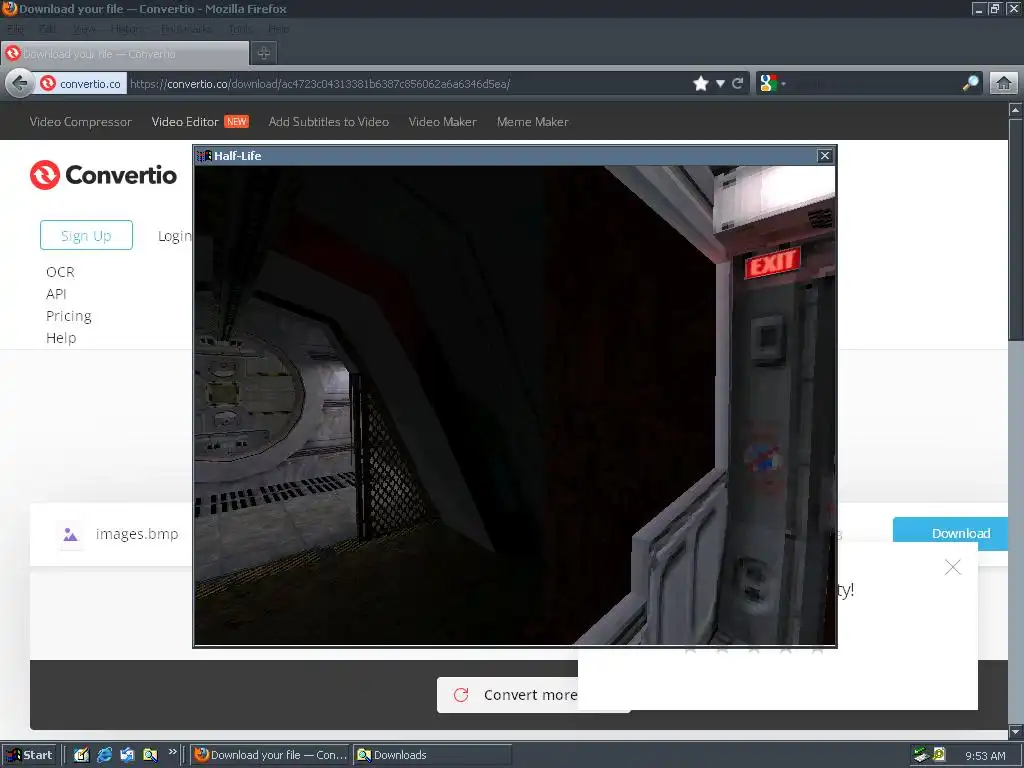
Task: Click the Half-Life window title bar icon
Action: coord(204,155)
